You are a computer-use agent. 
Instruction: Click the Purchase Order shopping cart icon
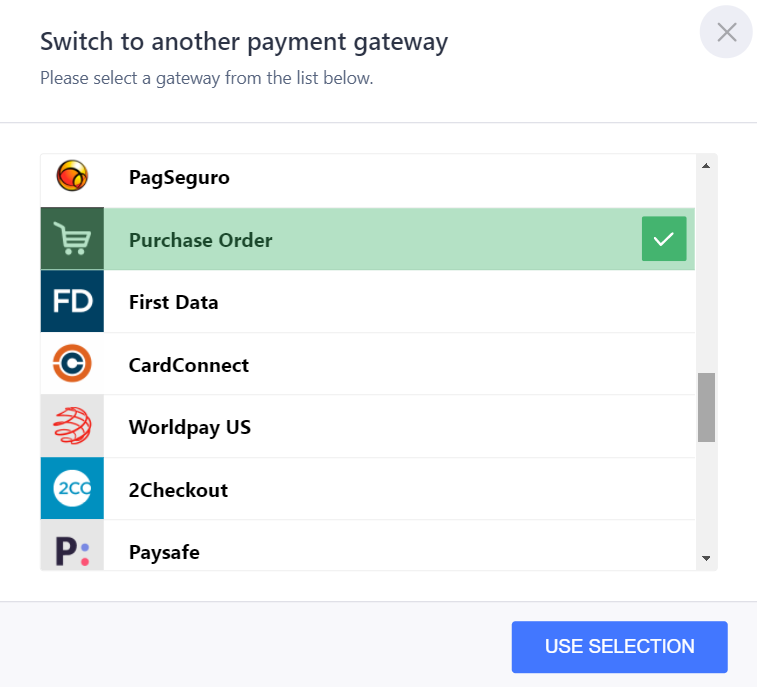tap(72, 239)
